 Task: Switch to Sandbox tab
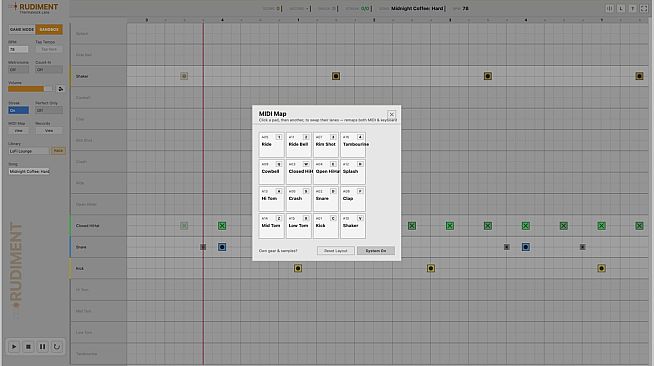49,30
